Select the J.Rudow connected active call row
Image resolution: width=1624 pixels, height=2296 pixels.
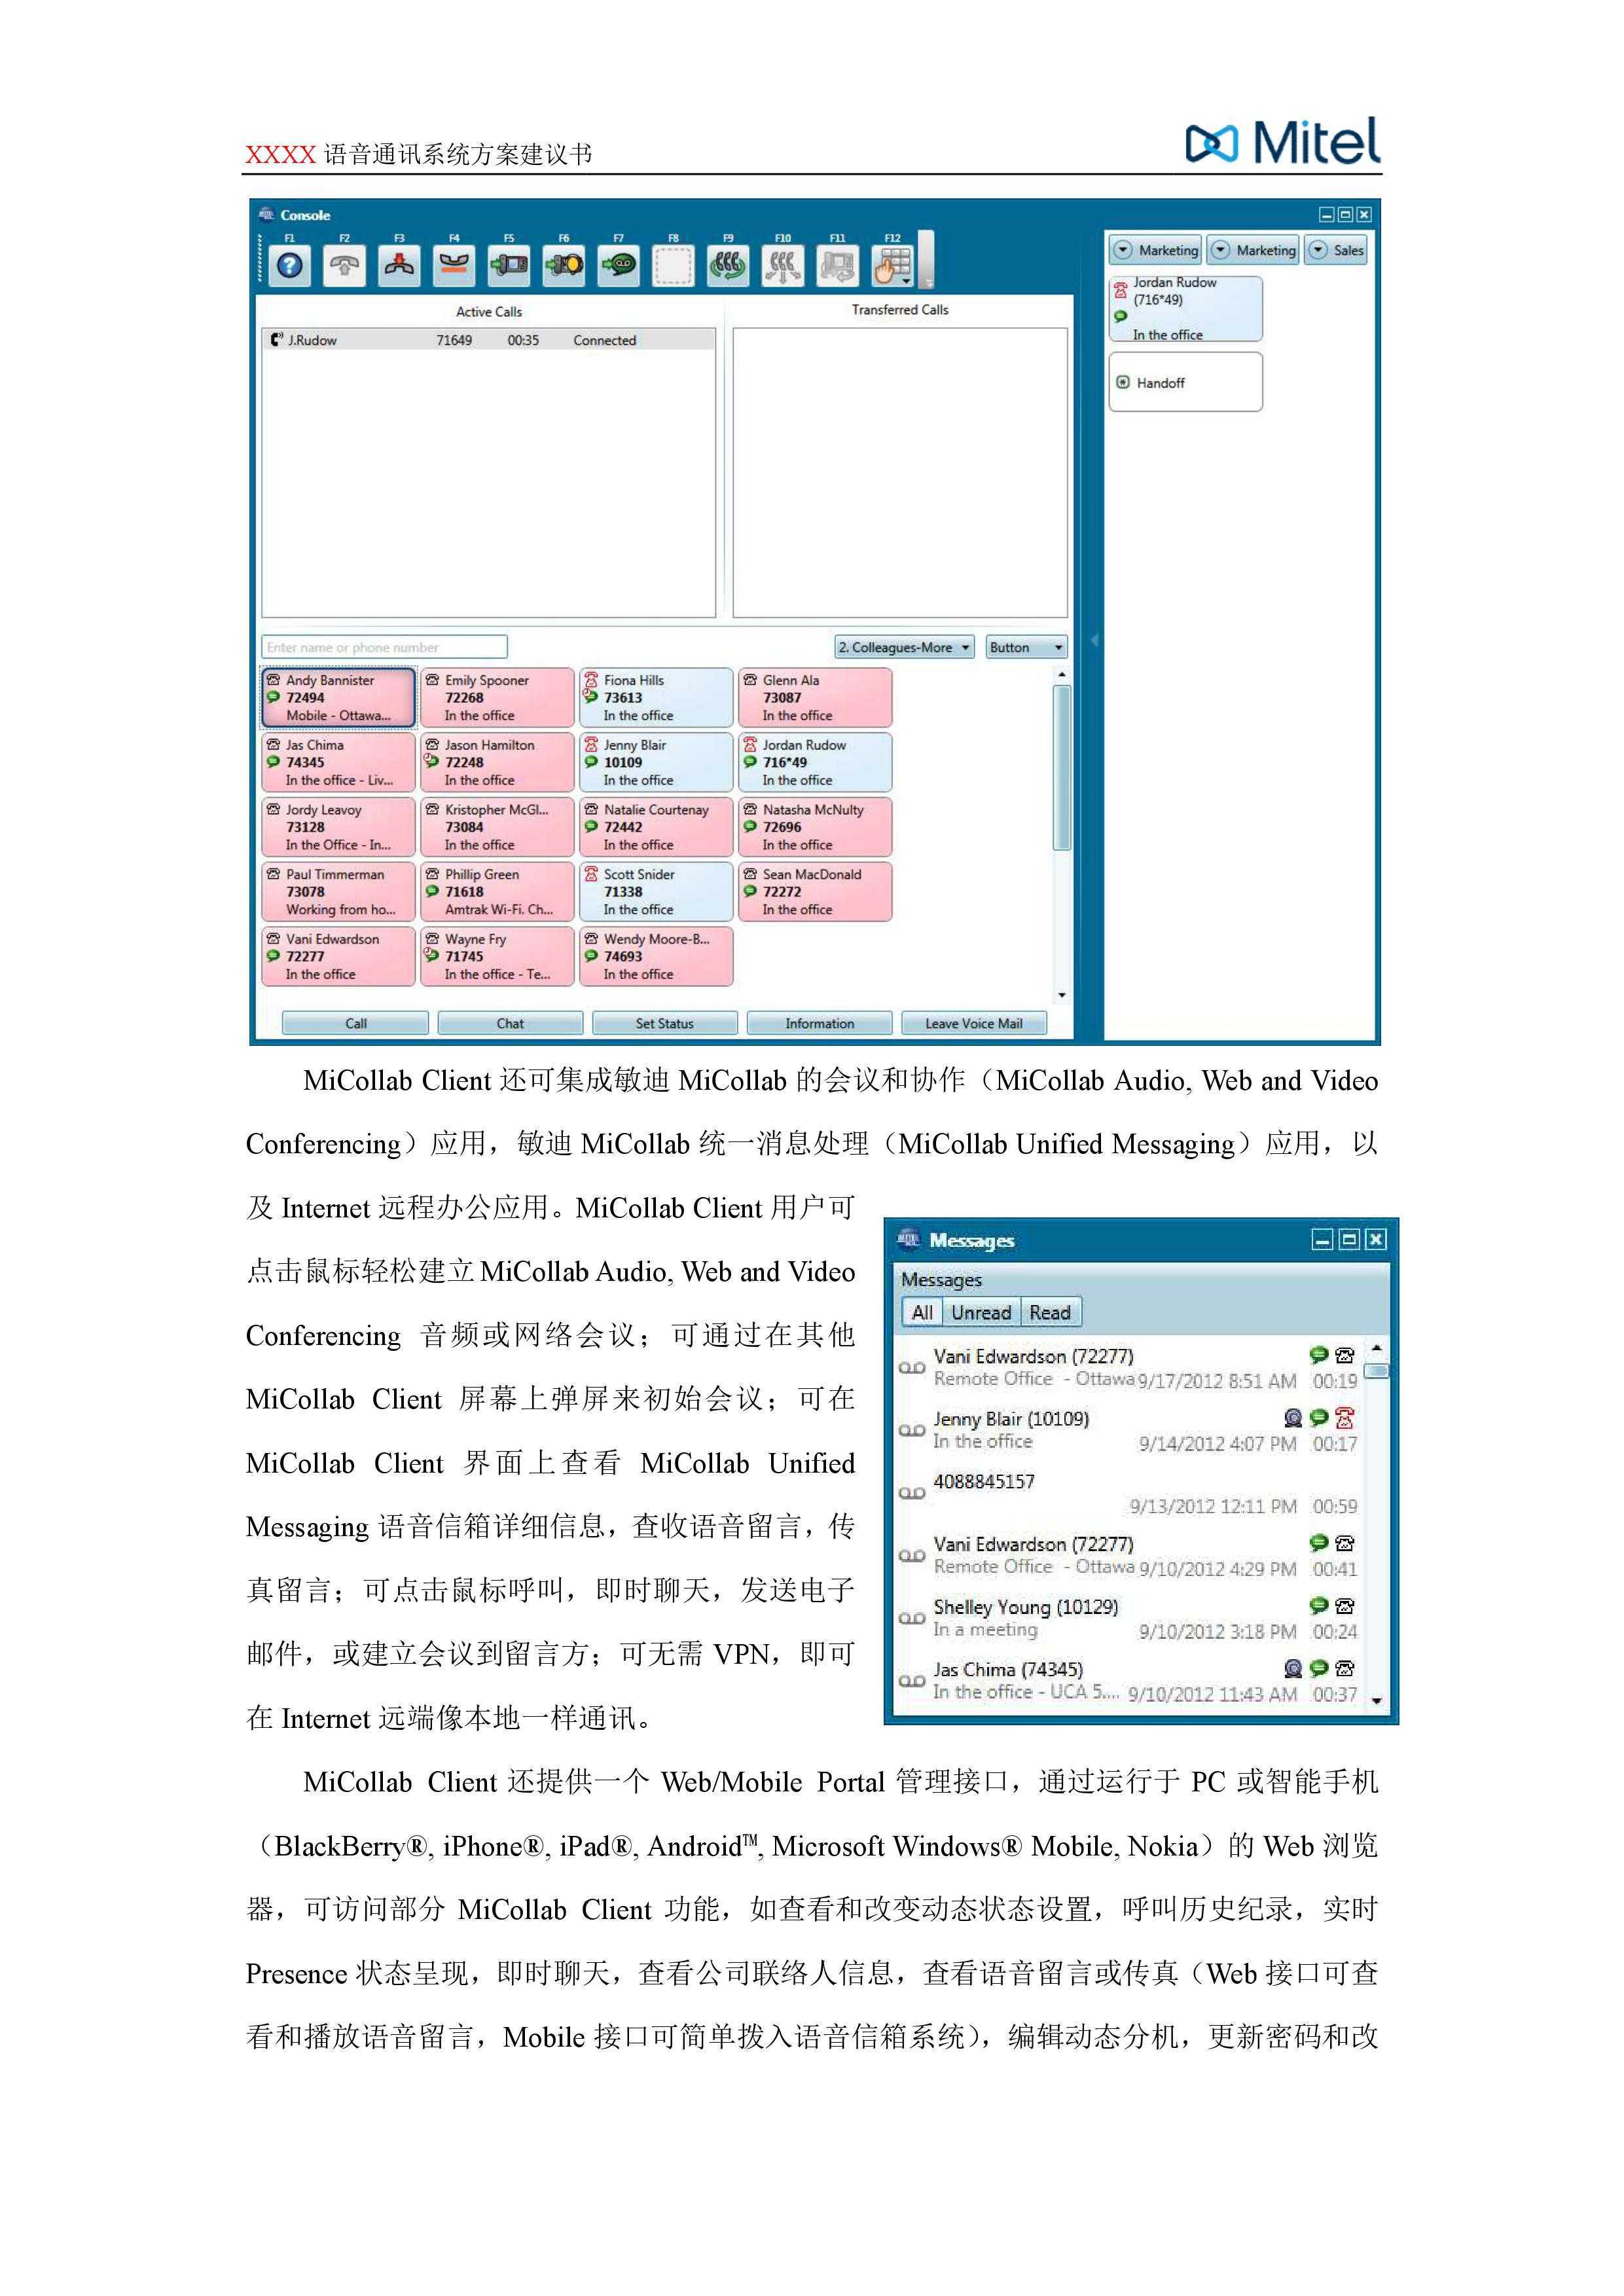(489, 340)
